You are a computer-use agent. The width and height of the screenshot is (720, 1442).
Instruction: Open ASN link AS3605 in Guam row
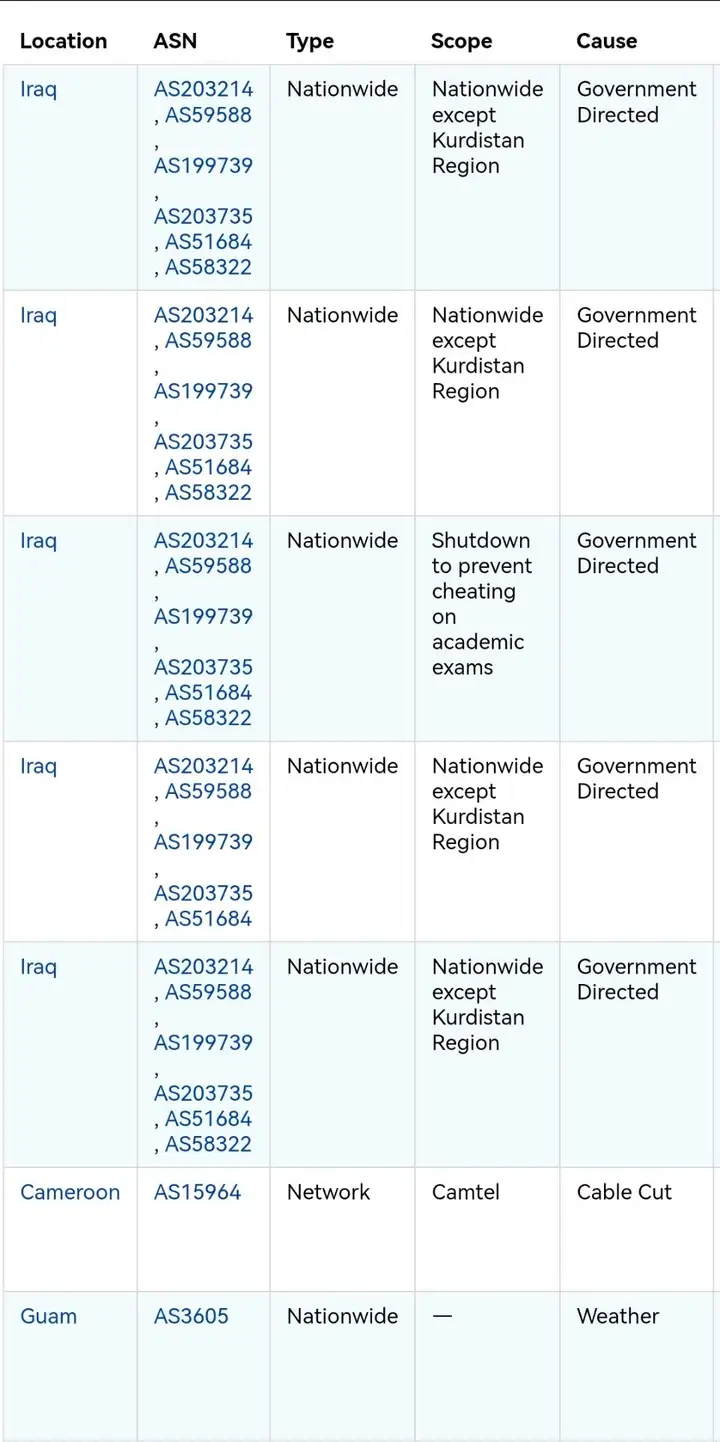pyautogui.click(x=191, y=1316)
